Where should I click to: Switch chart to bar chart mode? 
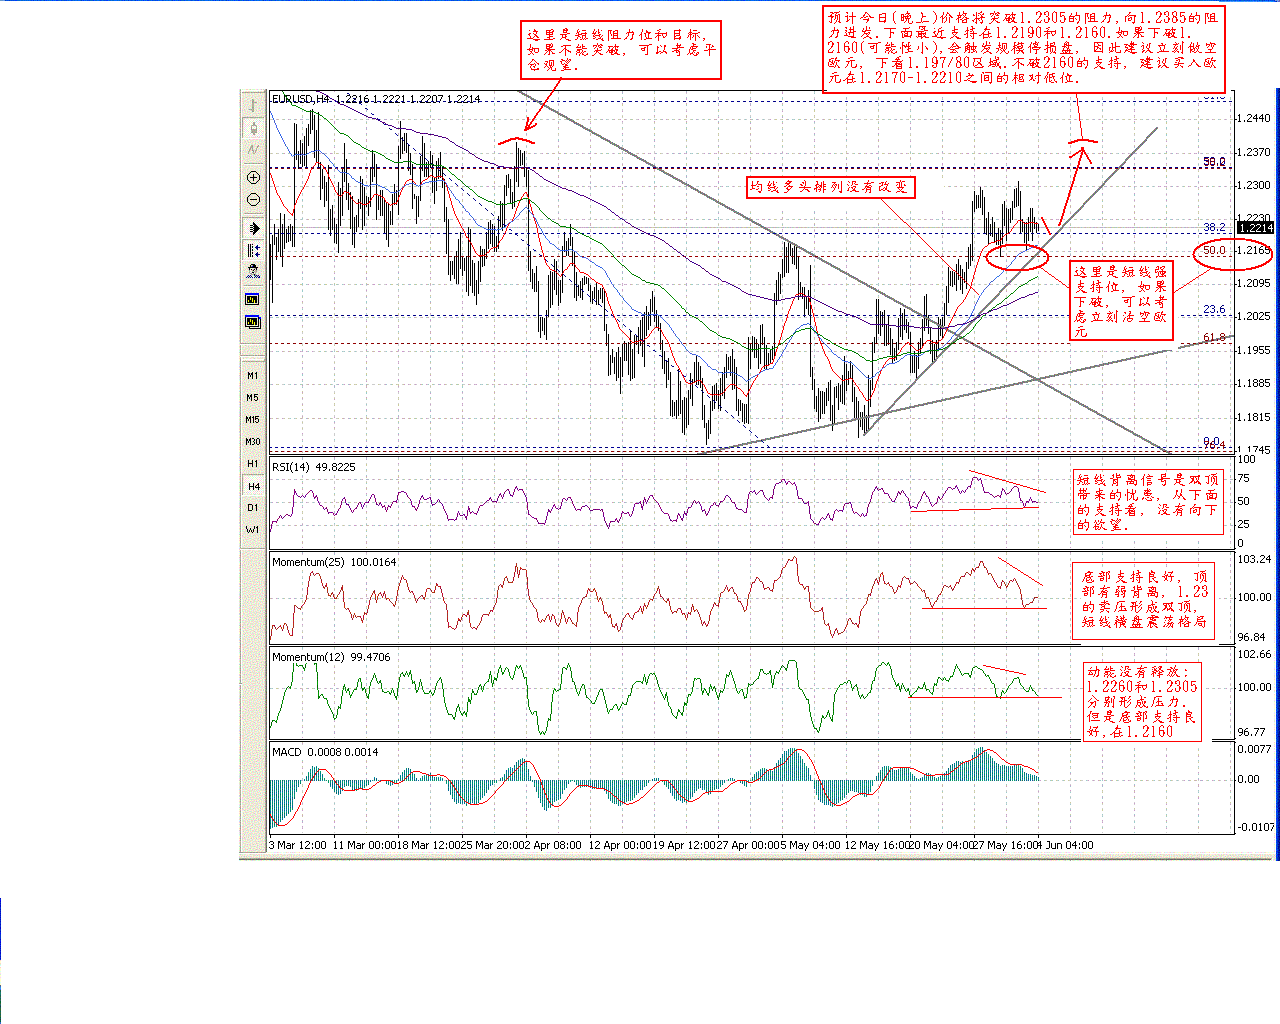(253, 105)
